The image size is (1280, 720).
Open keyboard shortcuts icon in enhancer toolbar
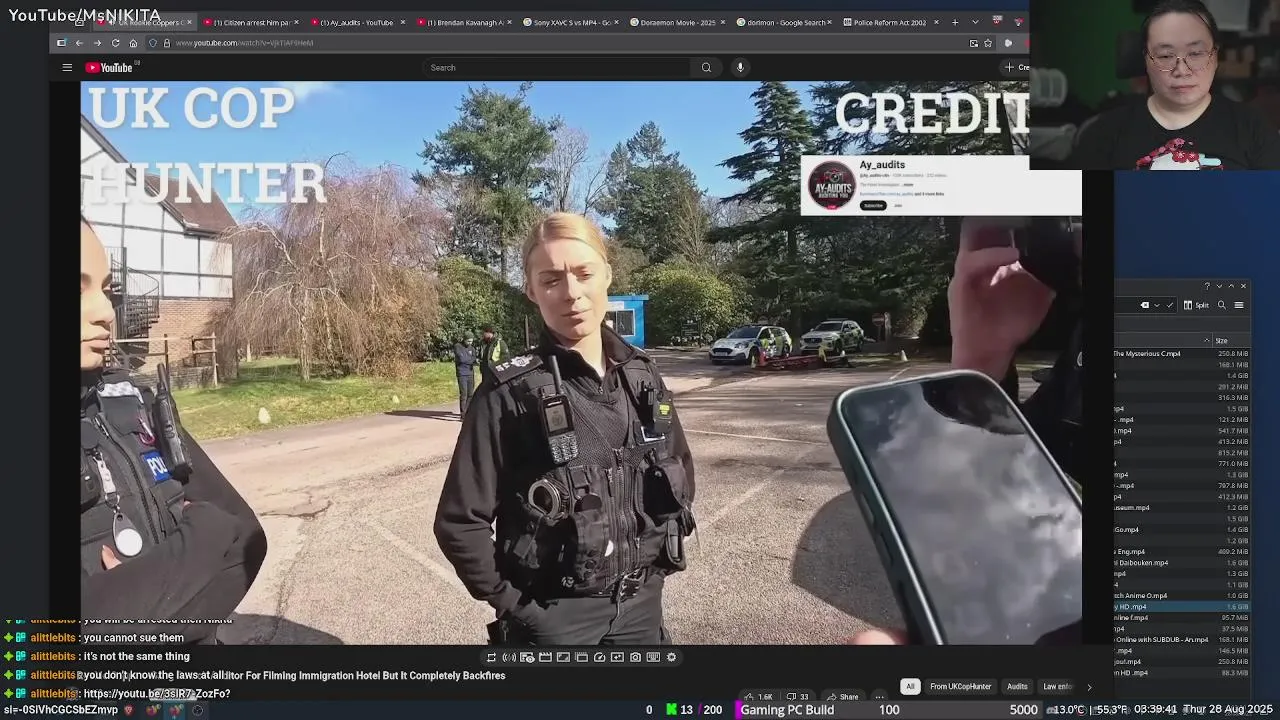[x=653, y=657]
